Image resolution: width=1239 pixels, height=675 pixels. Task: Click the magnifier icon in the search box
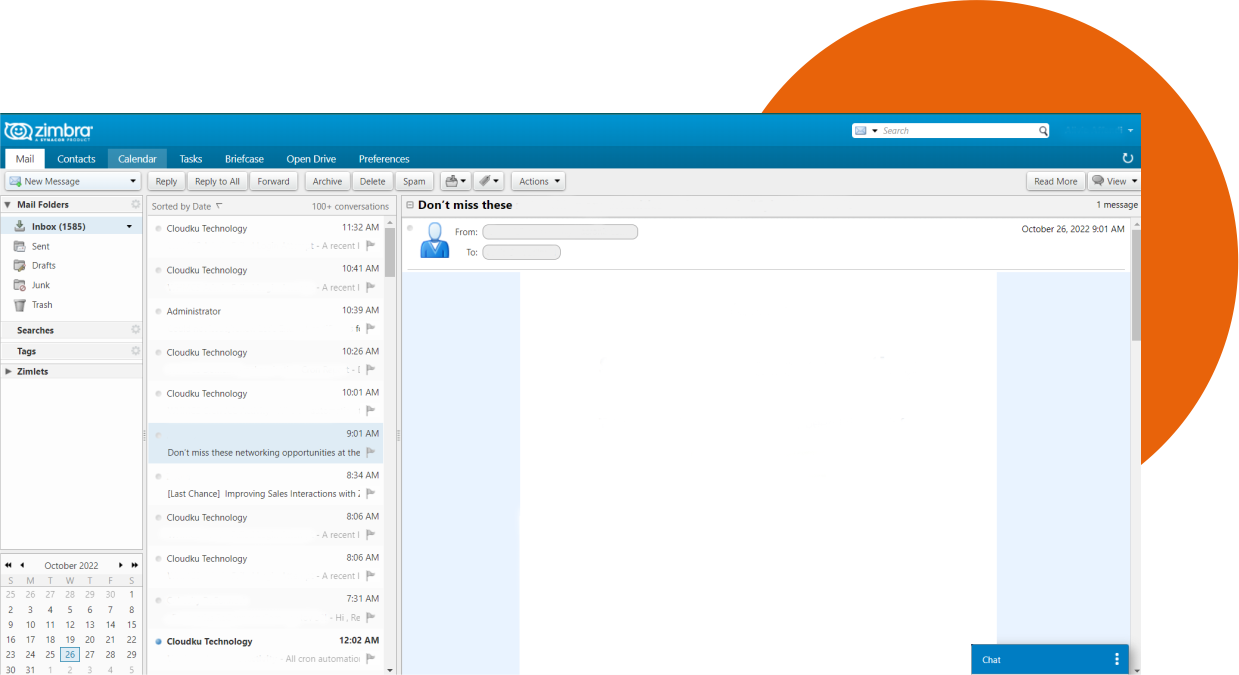pos(1043,131)
